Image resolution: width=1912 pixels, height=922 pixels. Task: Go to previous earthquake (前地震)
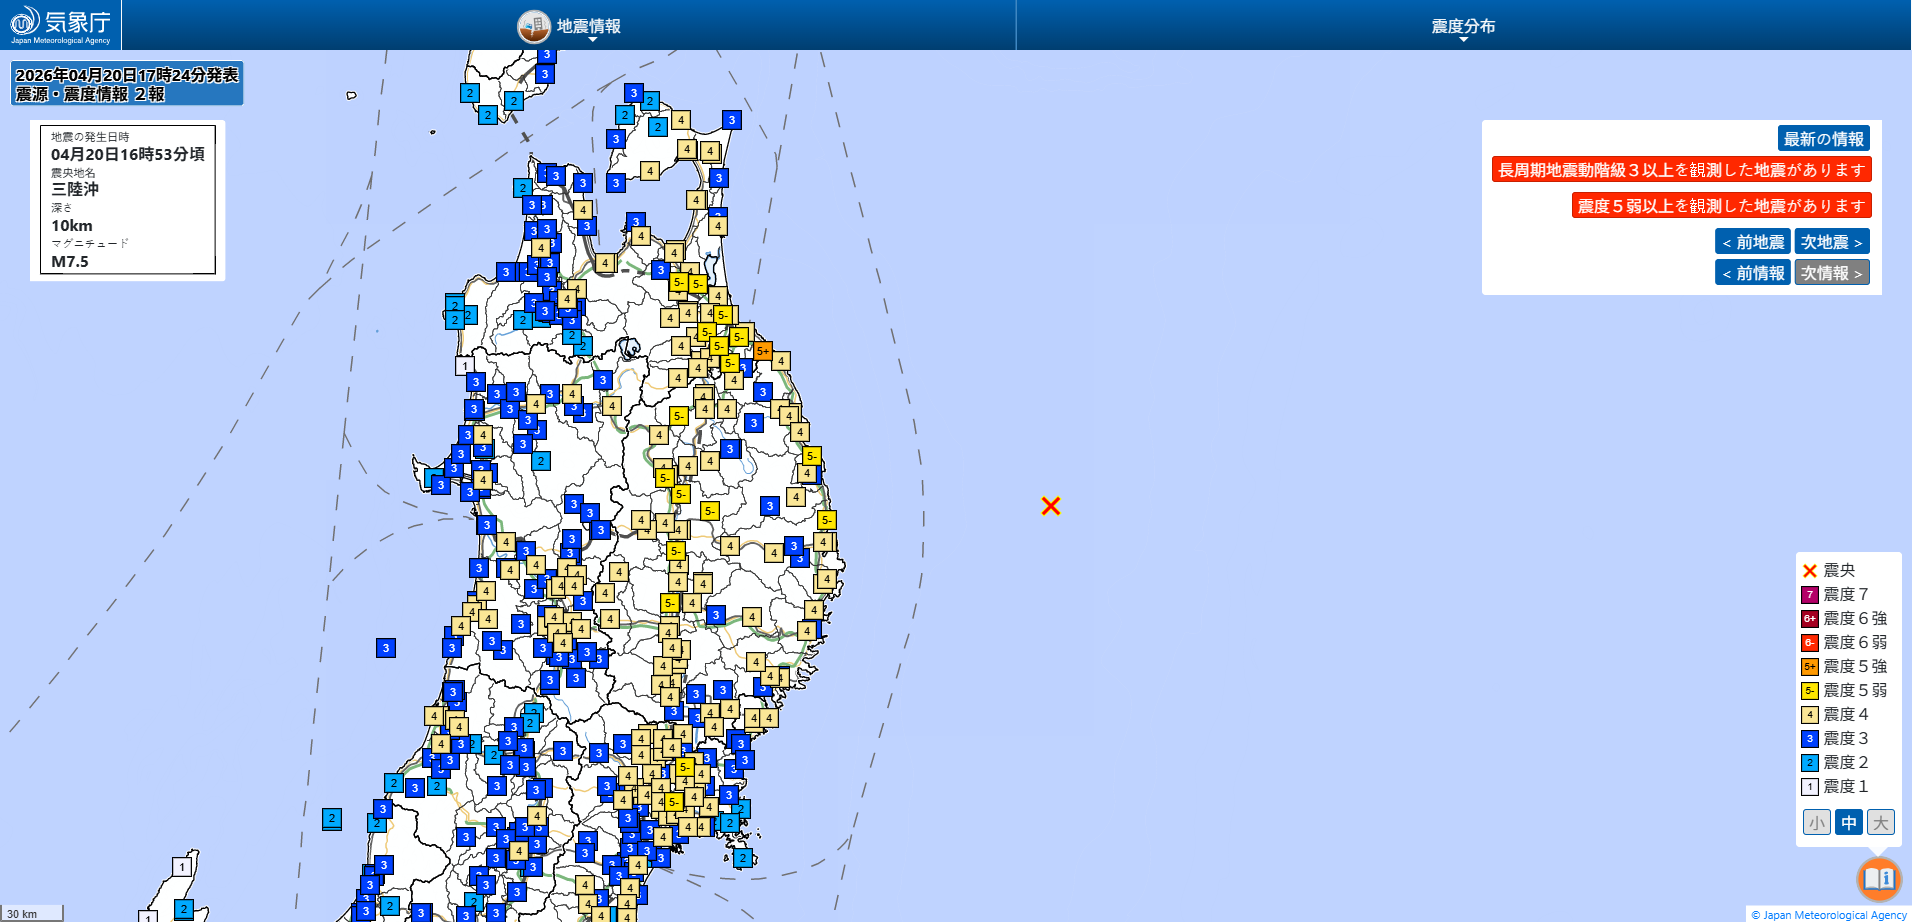(1752, 242)
